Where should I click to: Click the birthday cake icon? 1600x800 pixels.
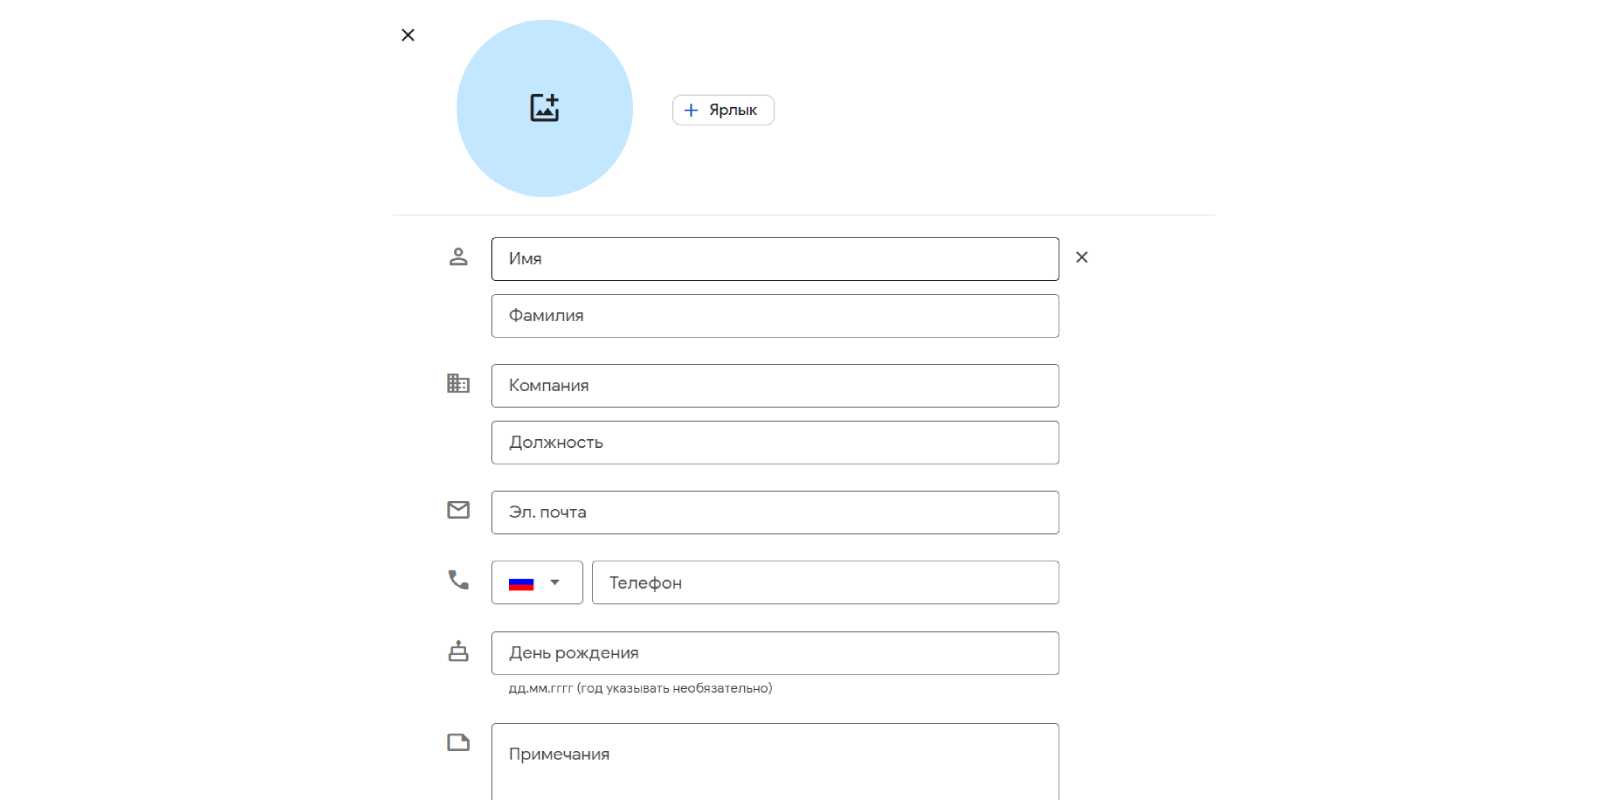(458, 651)
